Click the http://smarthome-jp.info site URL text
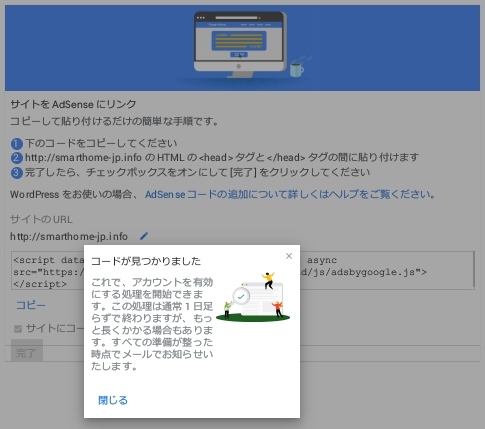Screen dimensions: 485x429 69,236
